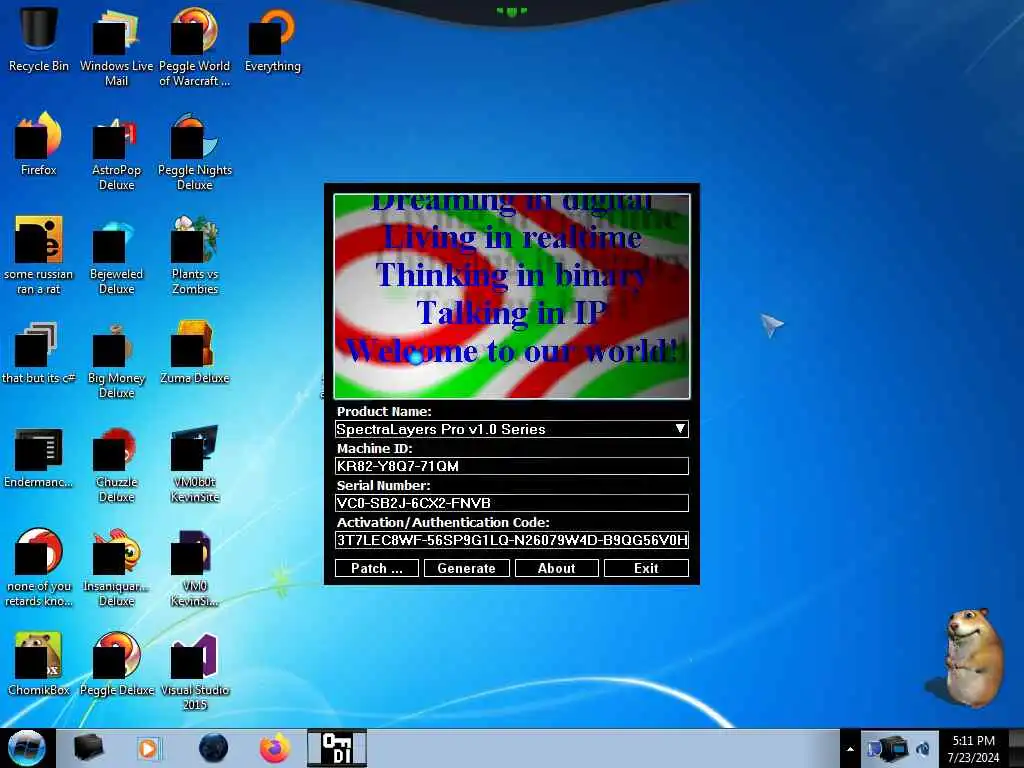Open the Windows Start menu orb
Image resolution: width=1024 pixels, height=768 pixels.
click(27, 748)
